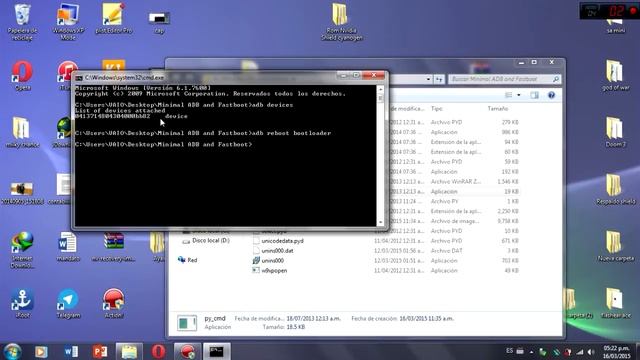Click the cmd window scrollbar up arrow
This screenshot has width=640, height=360.
(380, 89)
